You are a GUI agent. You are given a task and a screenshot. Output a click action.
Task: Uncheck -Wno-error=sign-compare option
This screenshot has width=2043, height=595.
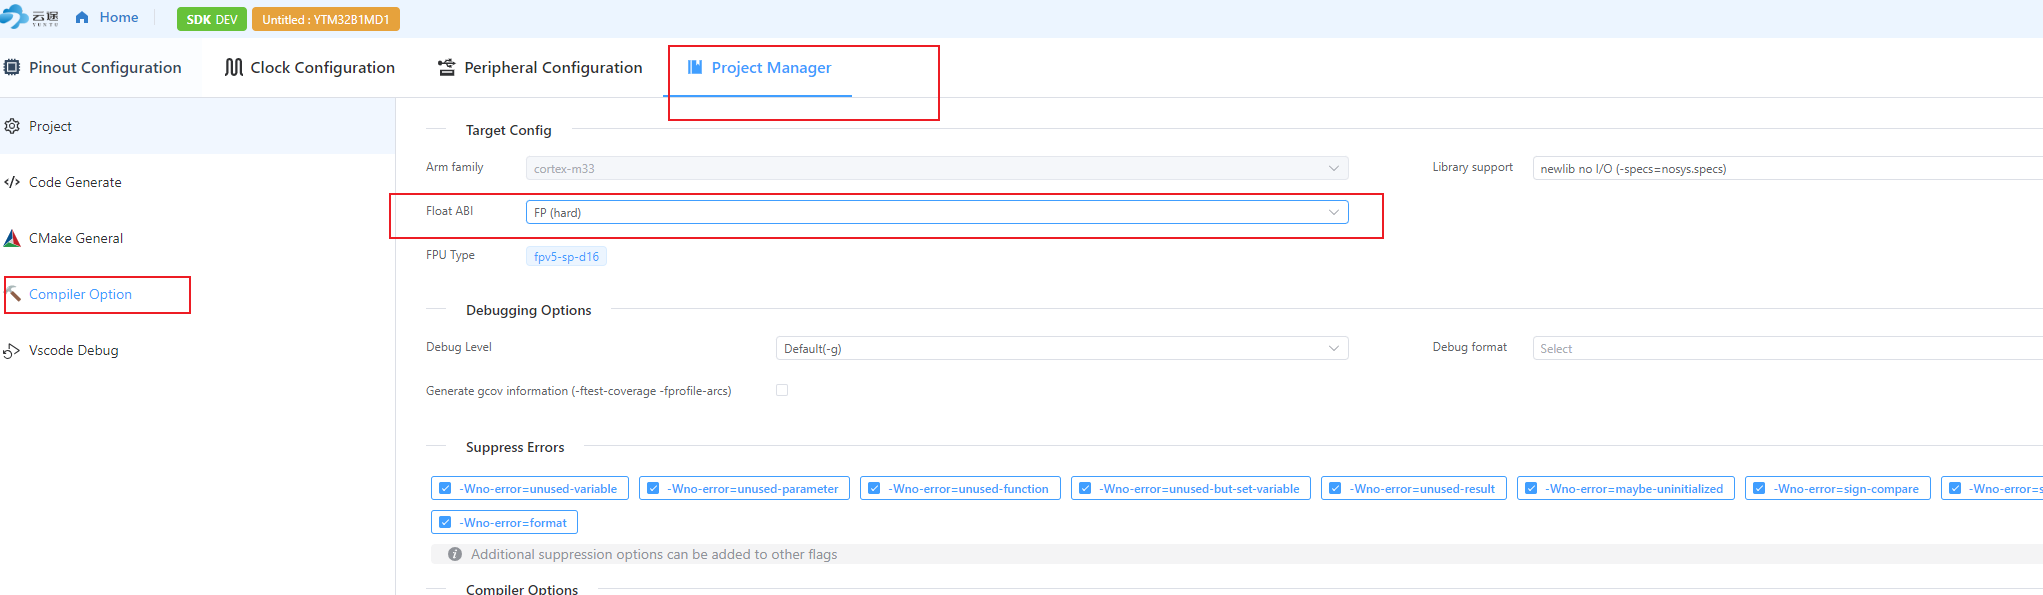click(x=1760, y=489)
